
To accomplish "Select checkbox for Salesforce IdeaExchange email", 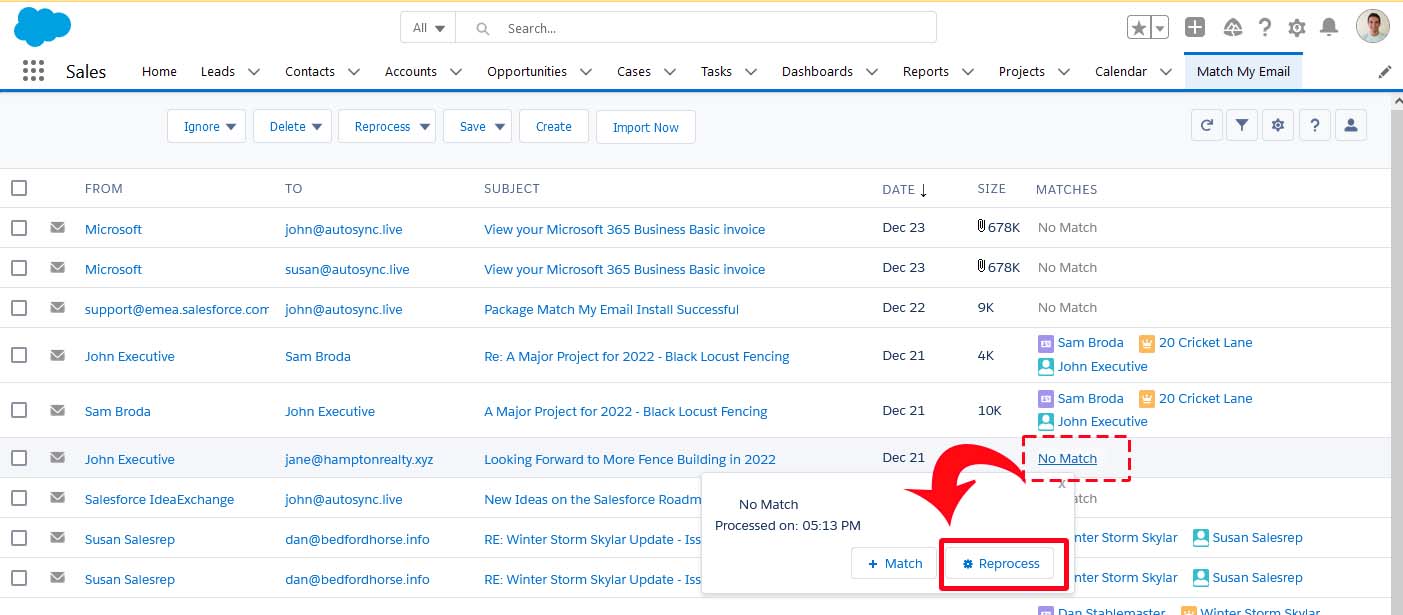I will (x=19, y=498).
